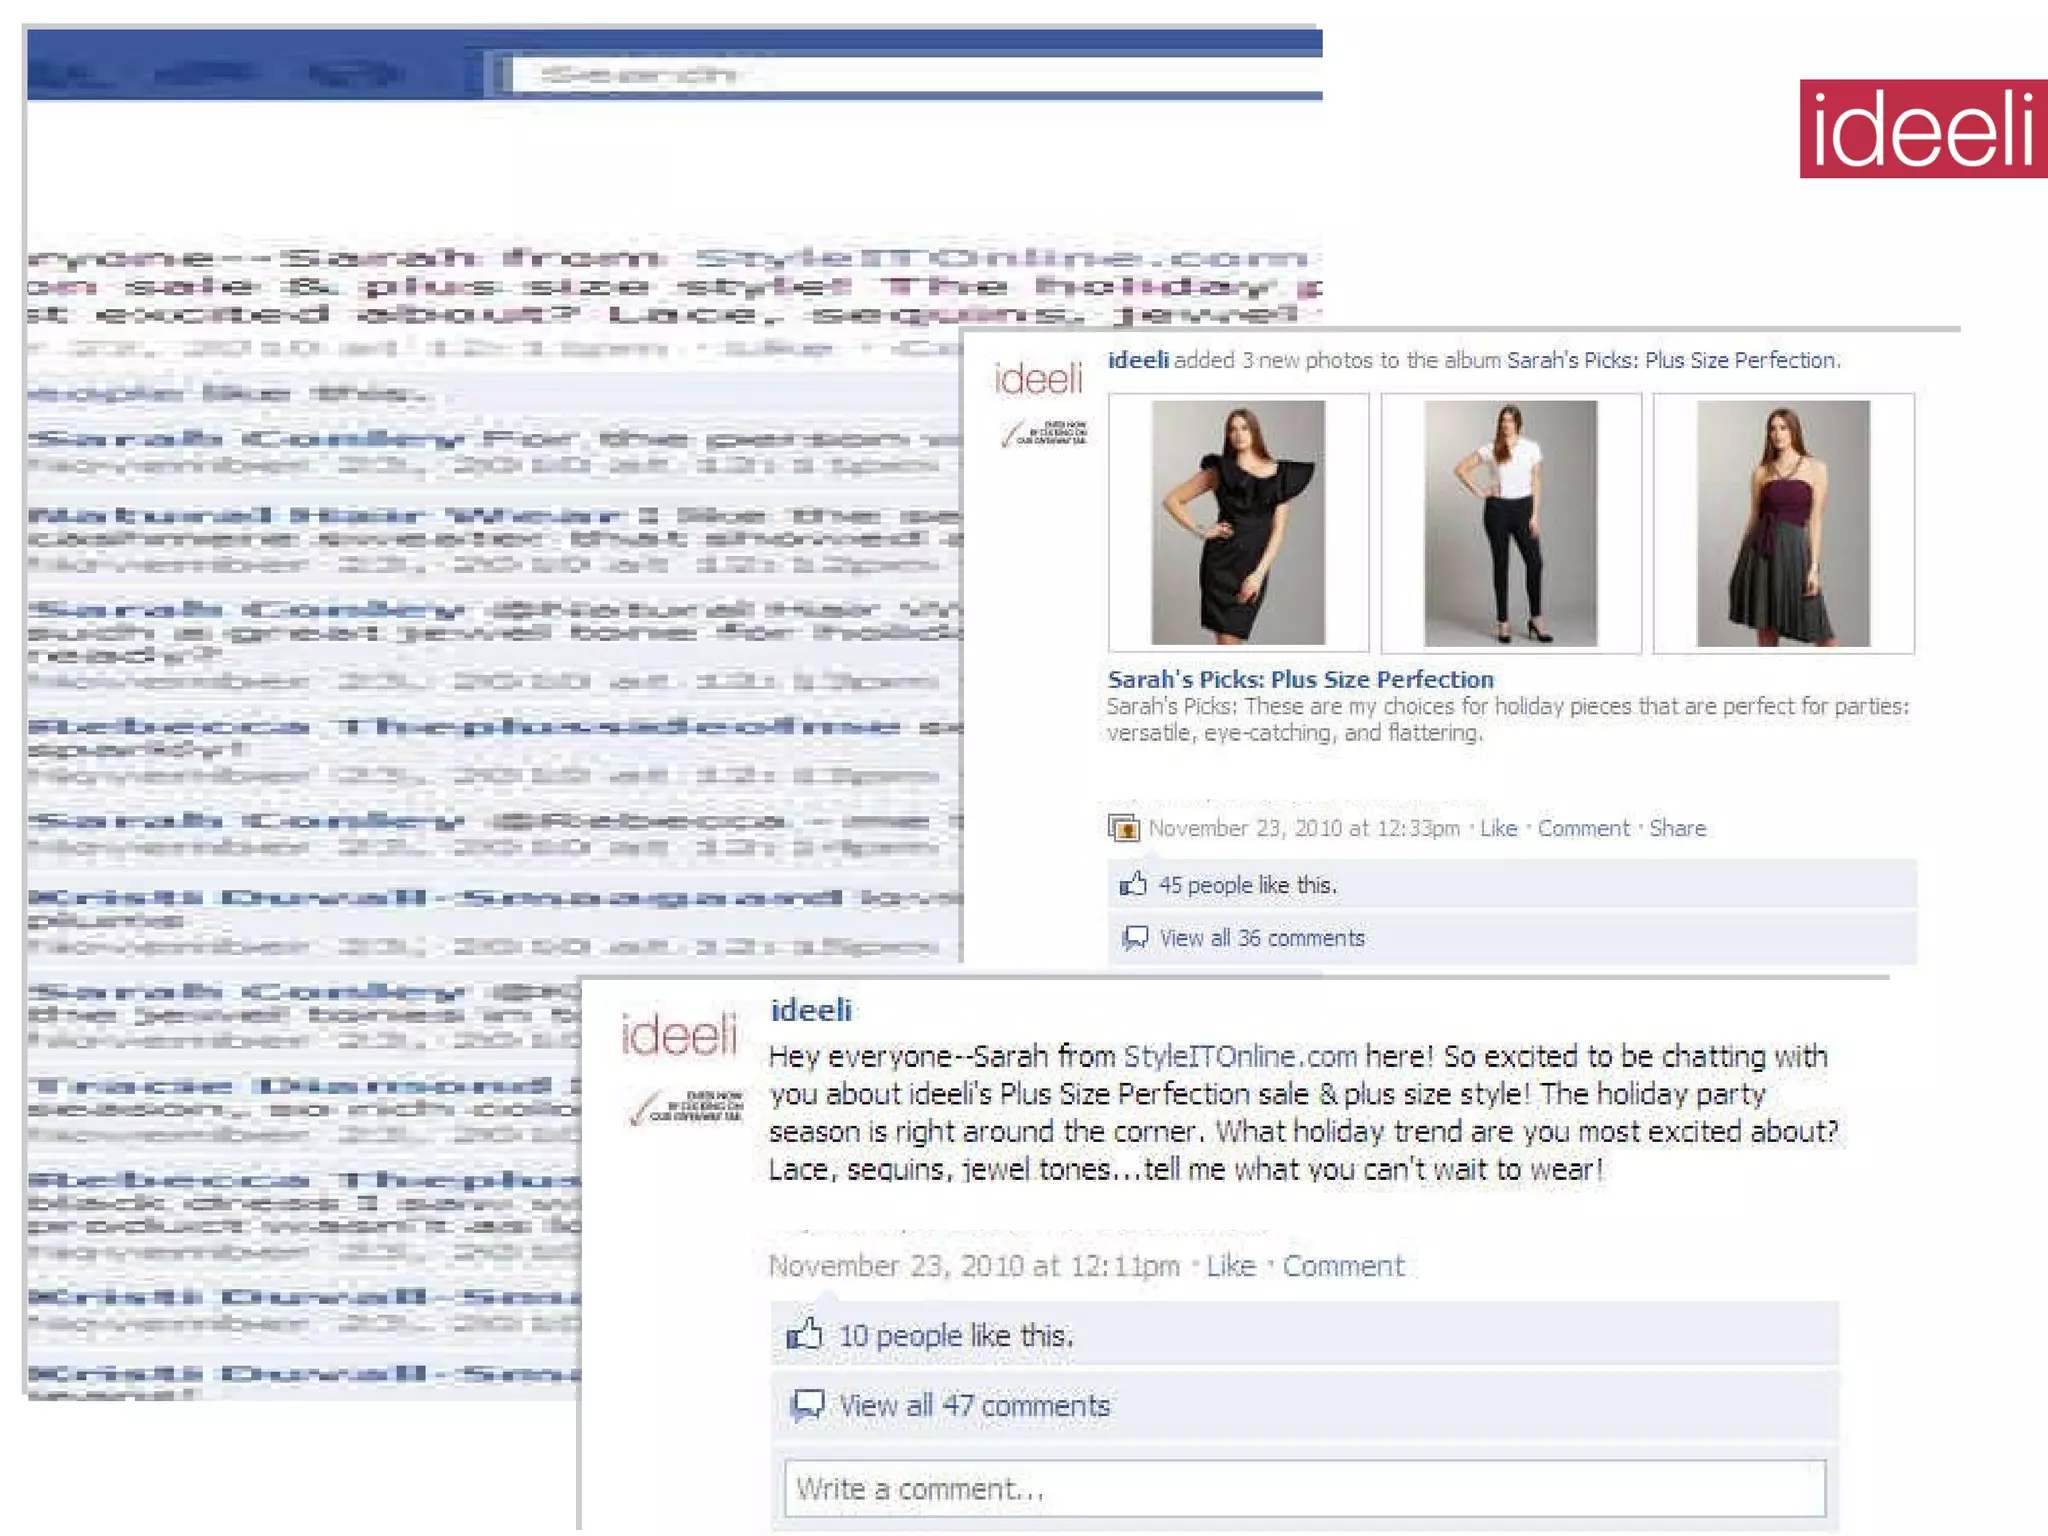Click the thumbs-up icon beside 45 people

(1133, 884)
